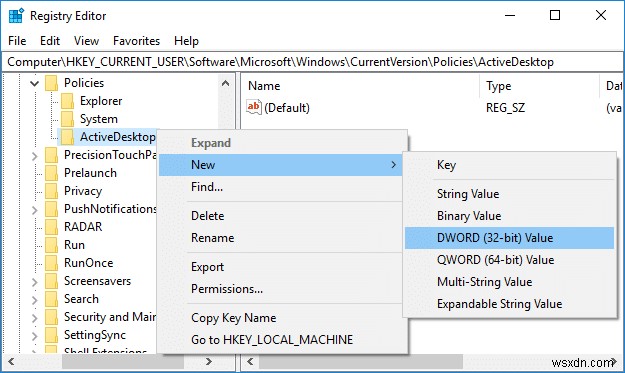The image size is (625, 373).
Task: Click the RADAR folder icon
Action: pos(52,227)
